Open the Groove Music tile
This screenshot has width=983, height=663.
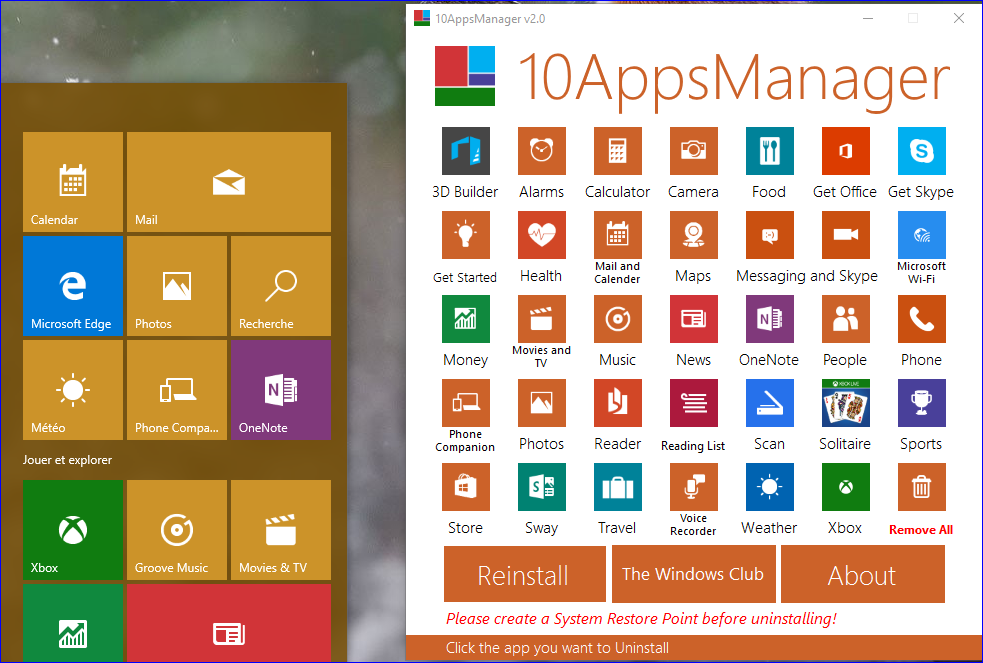pos(177,530)
